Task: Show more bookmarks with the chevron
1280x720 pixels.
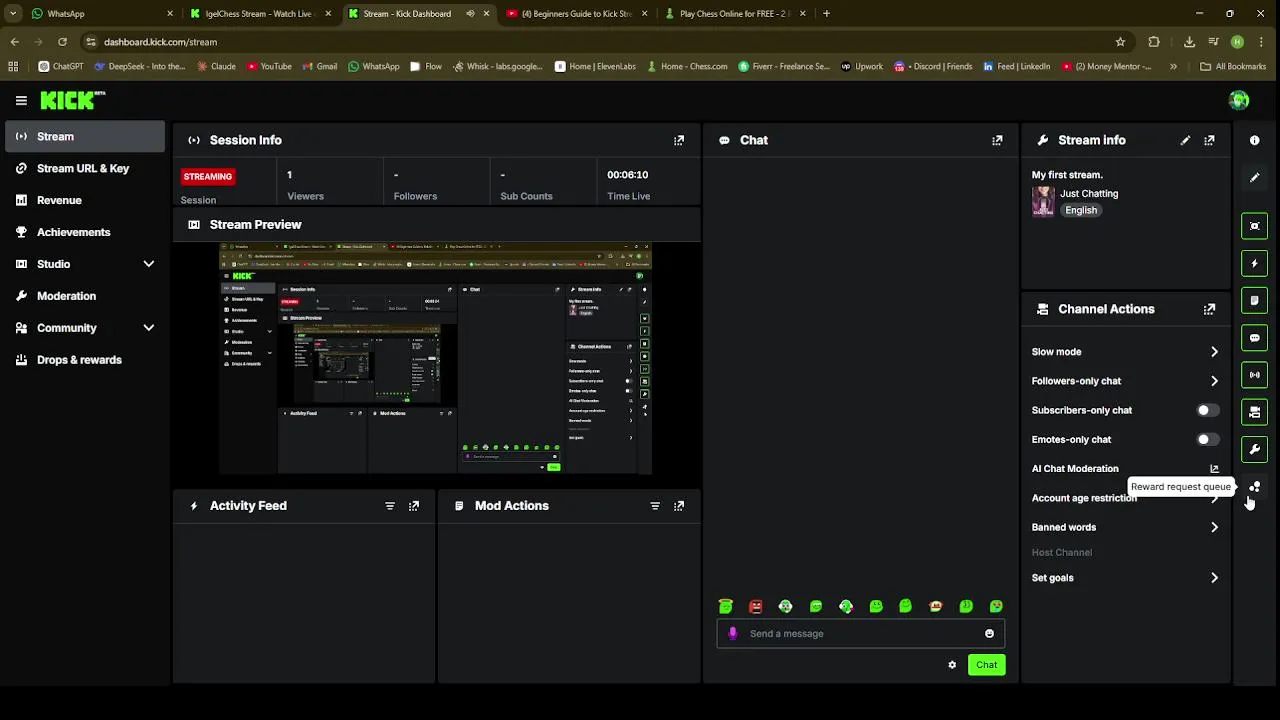Action: point(1173,67)
